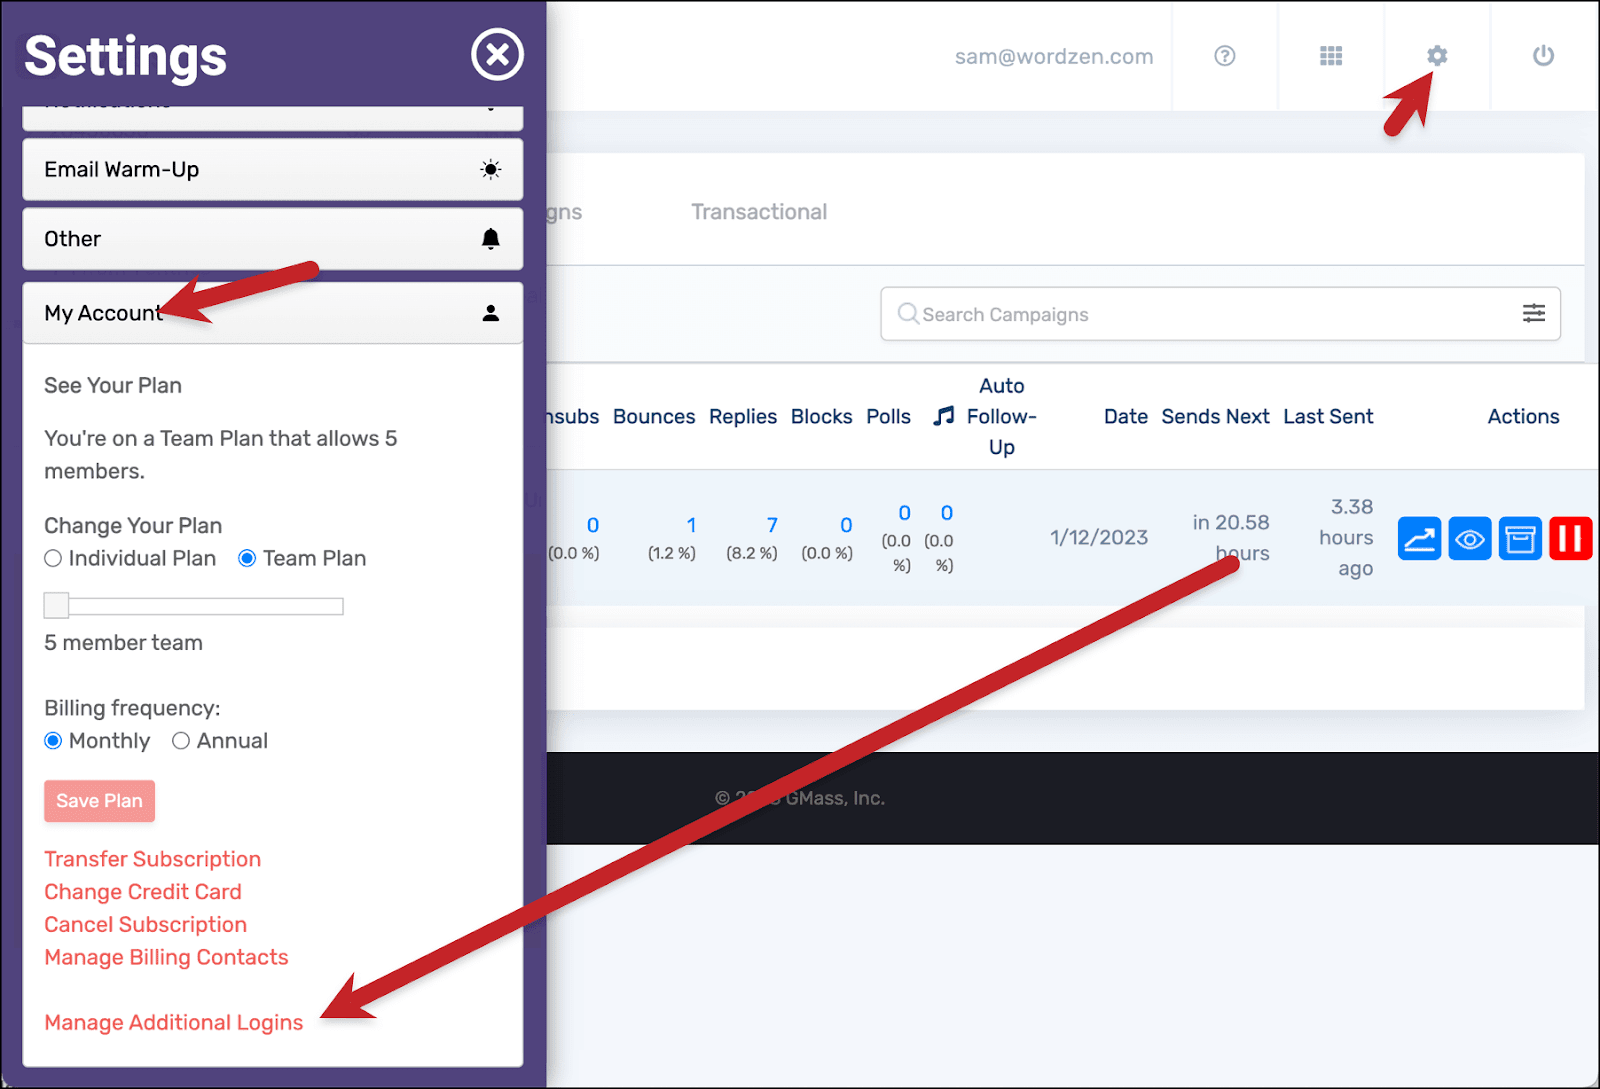
Task: Click the replies count 7
Action: (x=772, y=525)
